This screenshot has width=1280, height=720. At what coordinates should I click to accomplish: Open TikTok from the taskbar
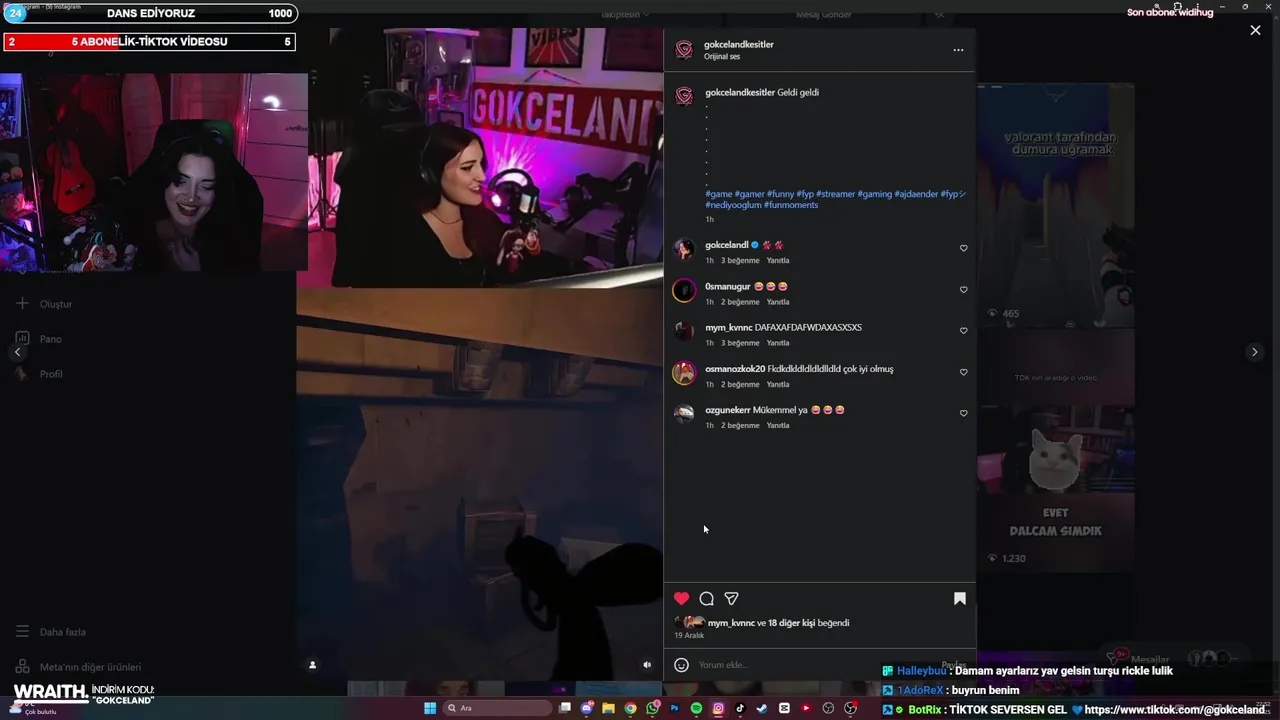[740, 708]
